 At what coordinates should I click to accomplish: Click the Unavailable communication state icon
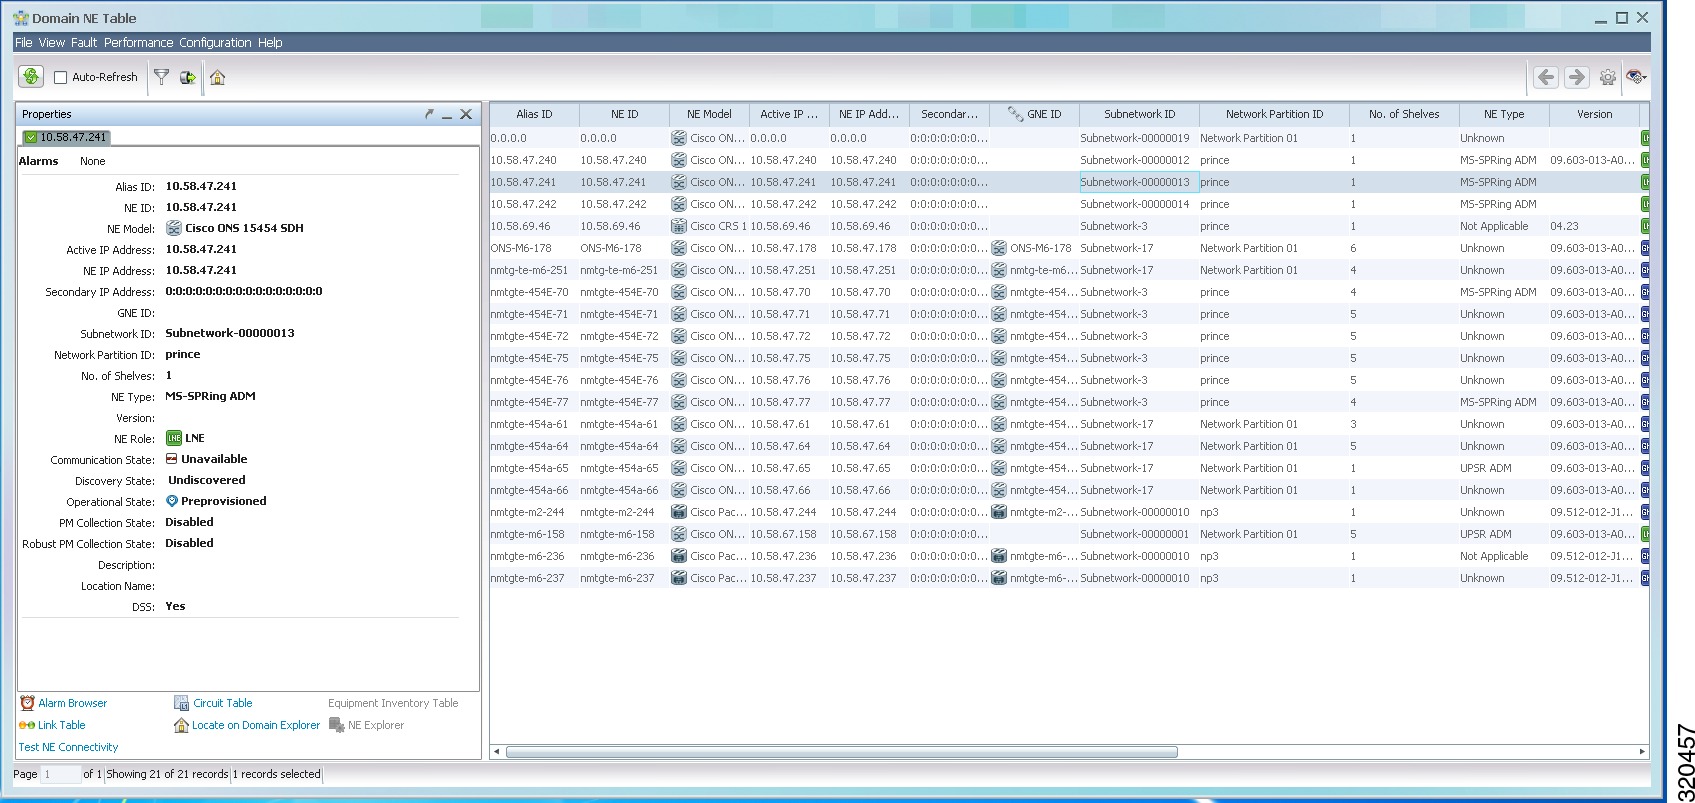point(172,459)
